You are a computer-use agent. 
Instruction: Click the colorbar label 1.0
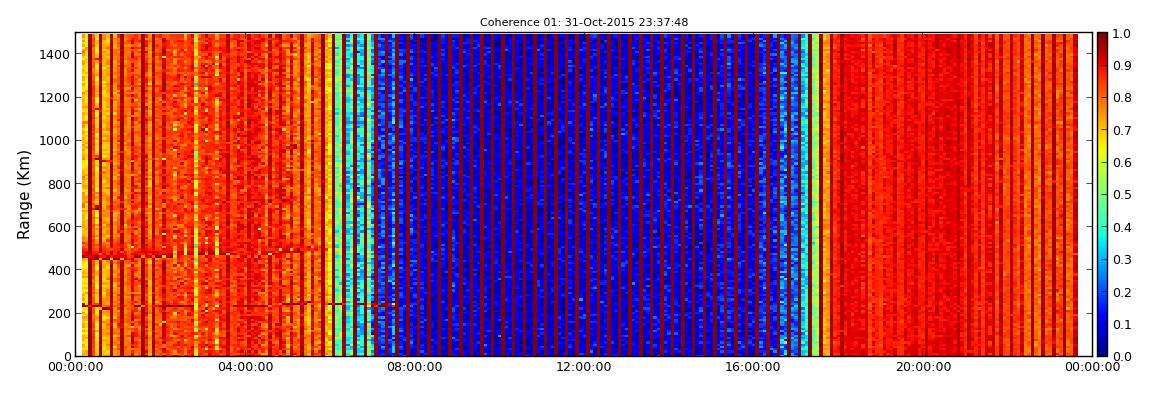1122,33
